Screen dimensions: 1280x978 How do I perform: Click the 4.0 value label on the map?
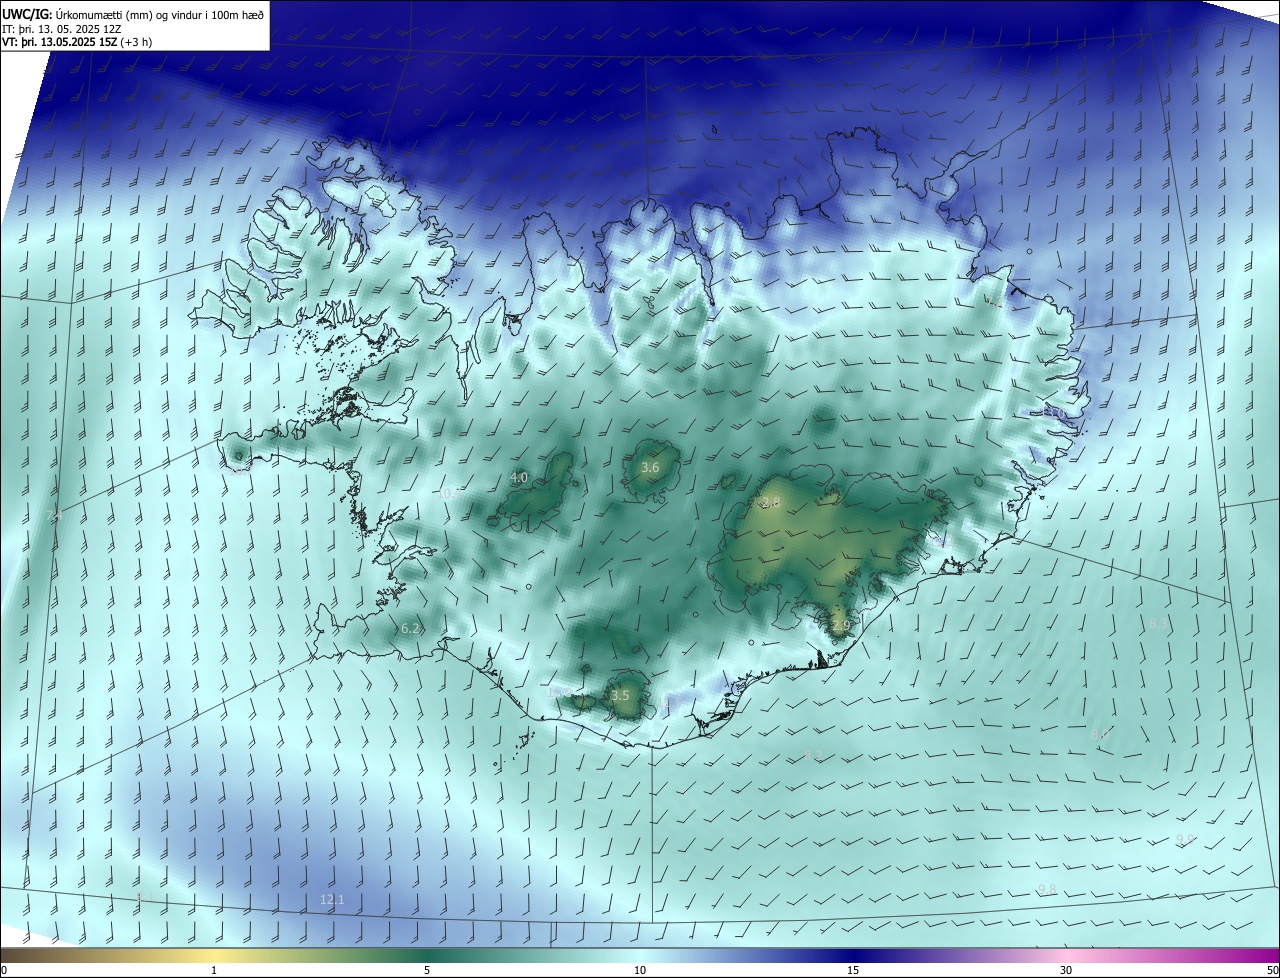coord(519,478)
